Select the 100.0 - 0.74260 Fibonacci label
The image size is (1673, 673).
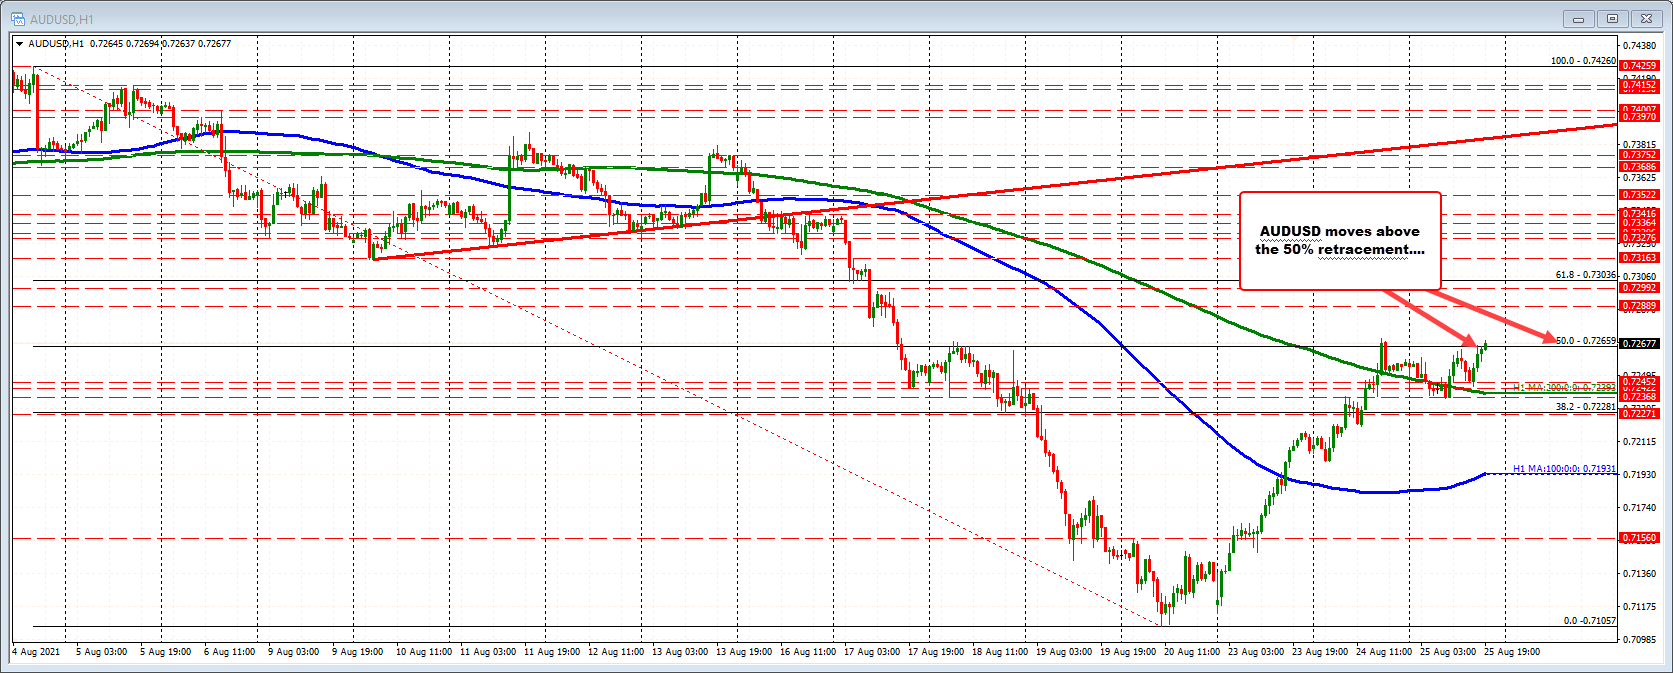pyautogui.click(x=1582, y=61)
